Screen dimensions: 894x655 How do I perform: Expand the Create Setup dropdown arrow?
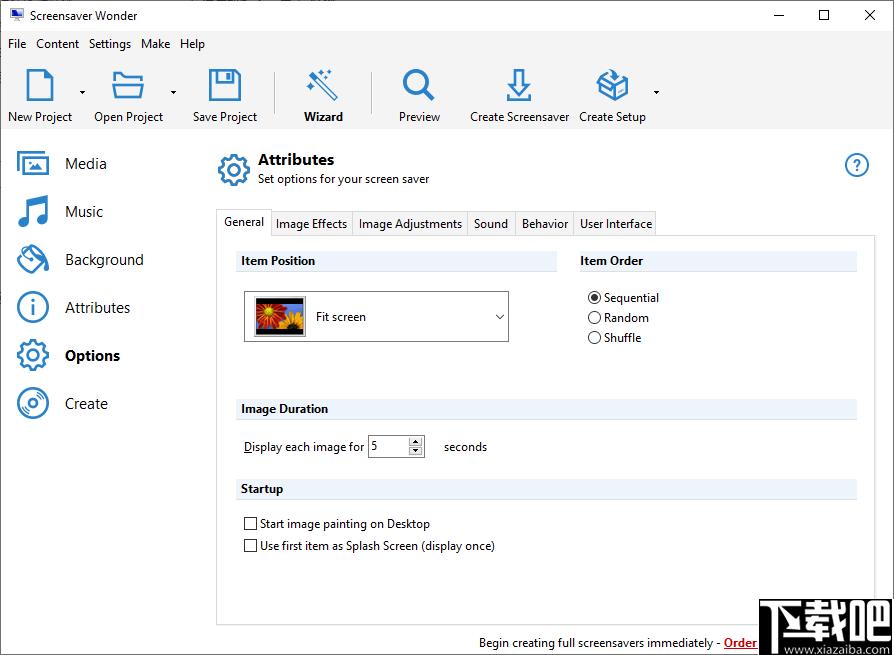point(656,92)
